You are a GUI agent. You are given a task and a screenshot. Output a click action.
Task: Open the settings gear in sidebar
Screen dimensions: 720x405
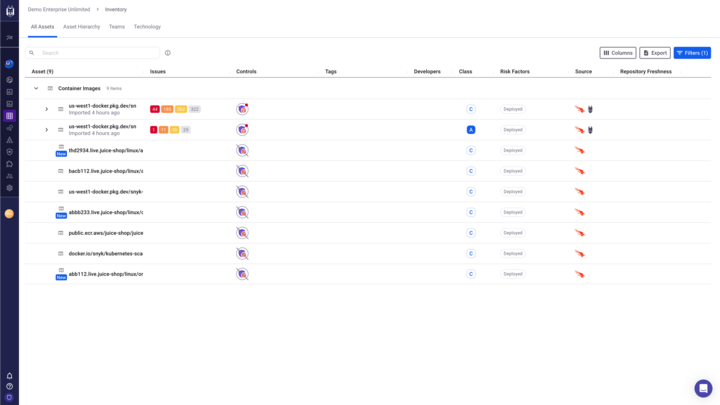click(9, 188)
